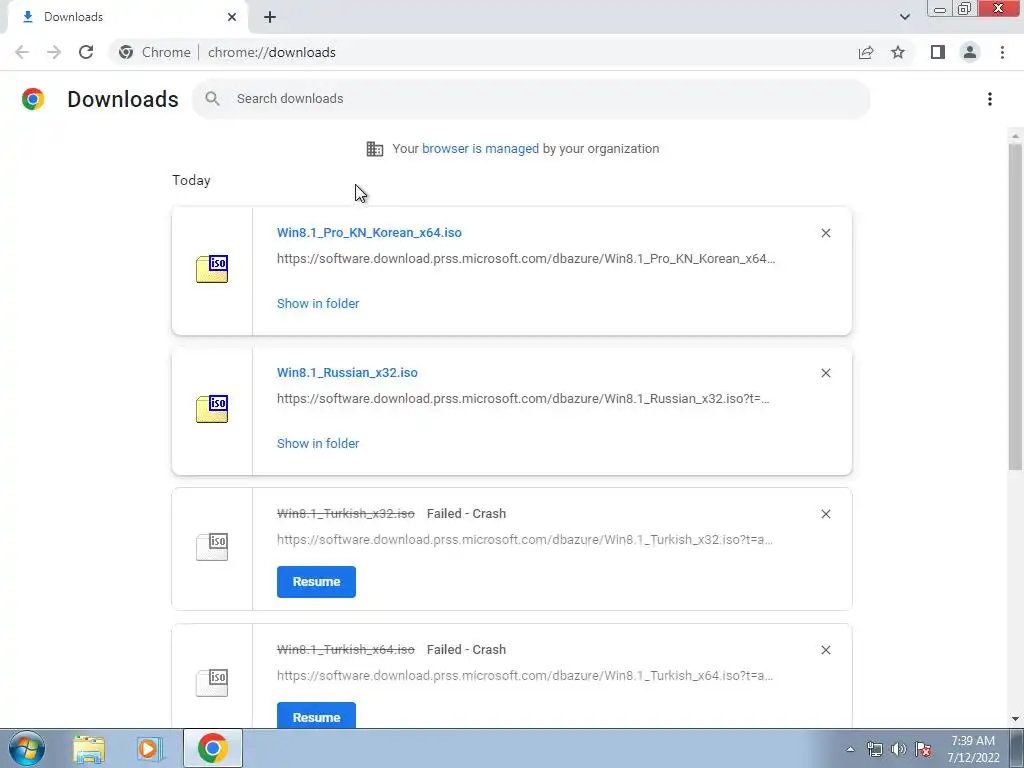This screenshot has height=768, width=1024.
Task: Open a new tab with plus button
Action: point(270,17)
